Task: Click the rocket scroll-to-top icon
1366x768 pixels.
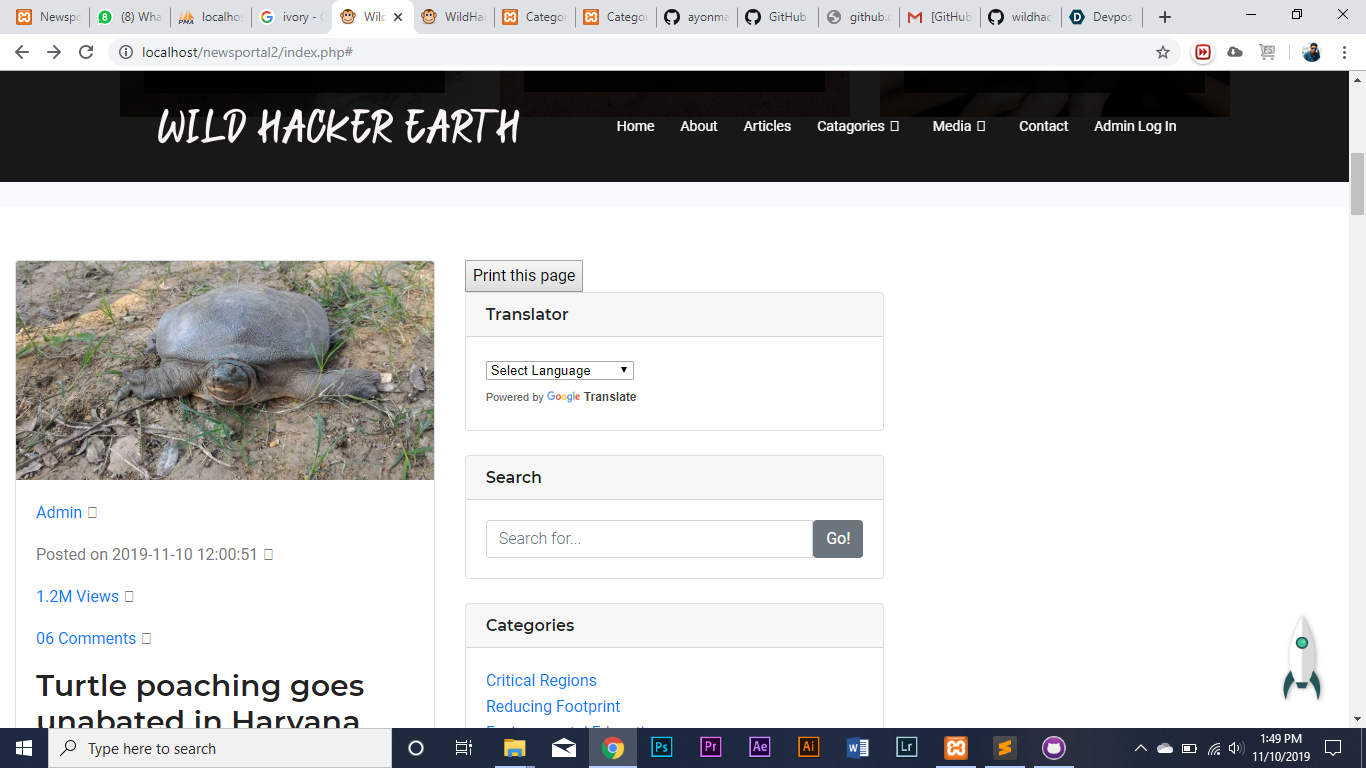Action: [x=1302, y=659]
